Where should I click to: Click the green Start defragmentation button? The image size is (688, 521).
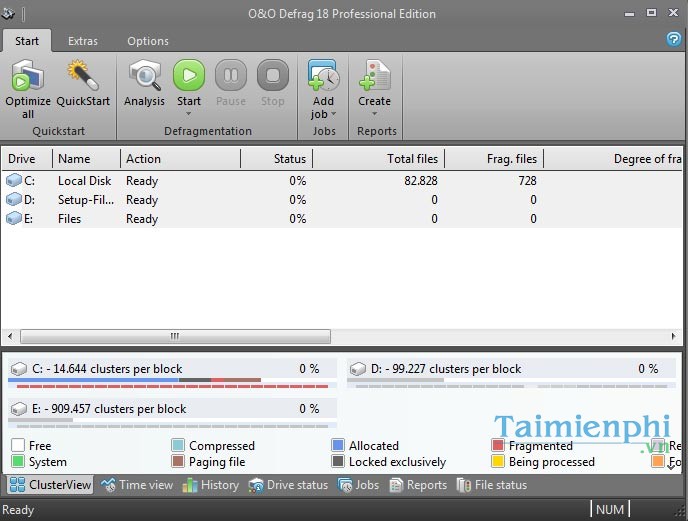tap(189, 75)
